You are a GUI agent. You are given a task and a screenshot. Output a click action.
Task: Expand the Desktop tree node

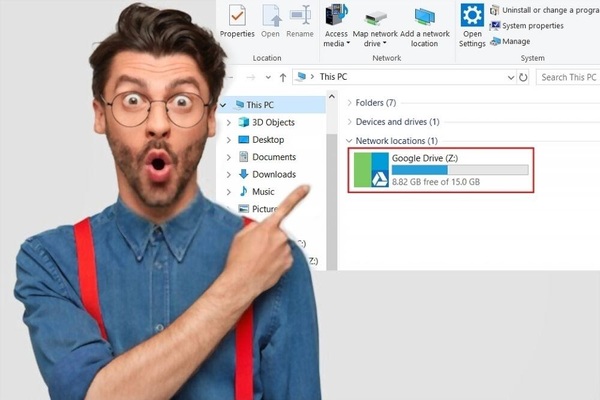click(228, 140)
